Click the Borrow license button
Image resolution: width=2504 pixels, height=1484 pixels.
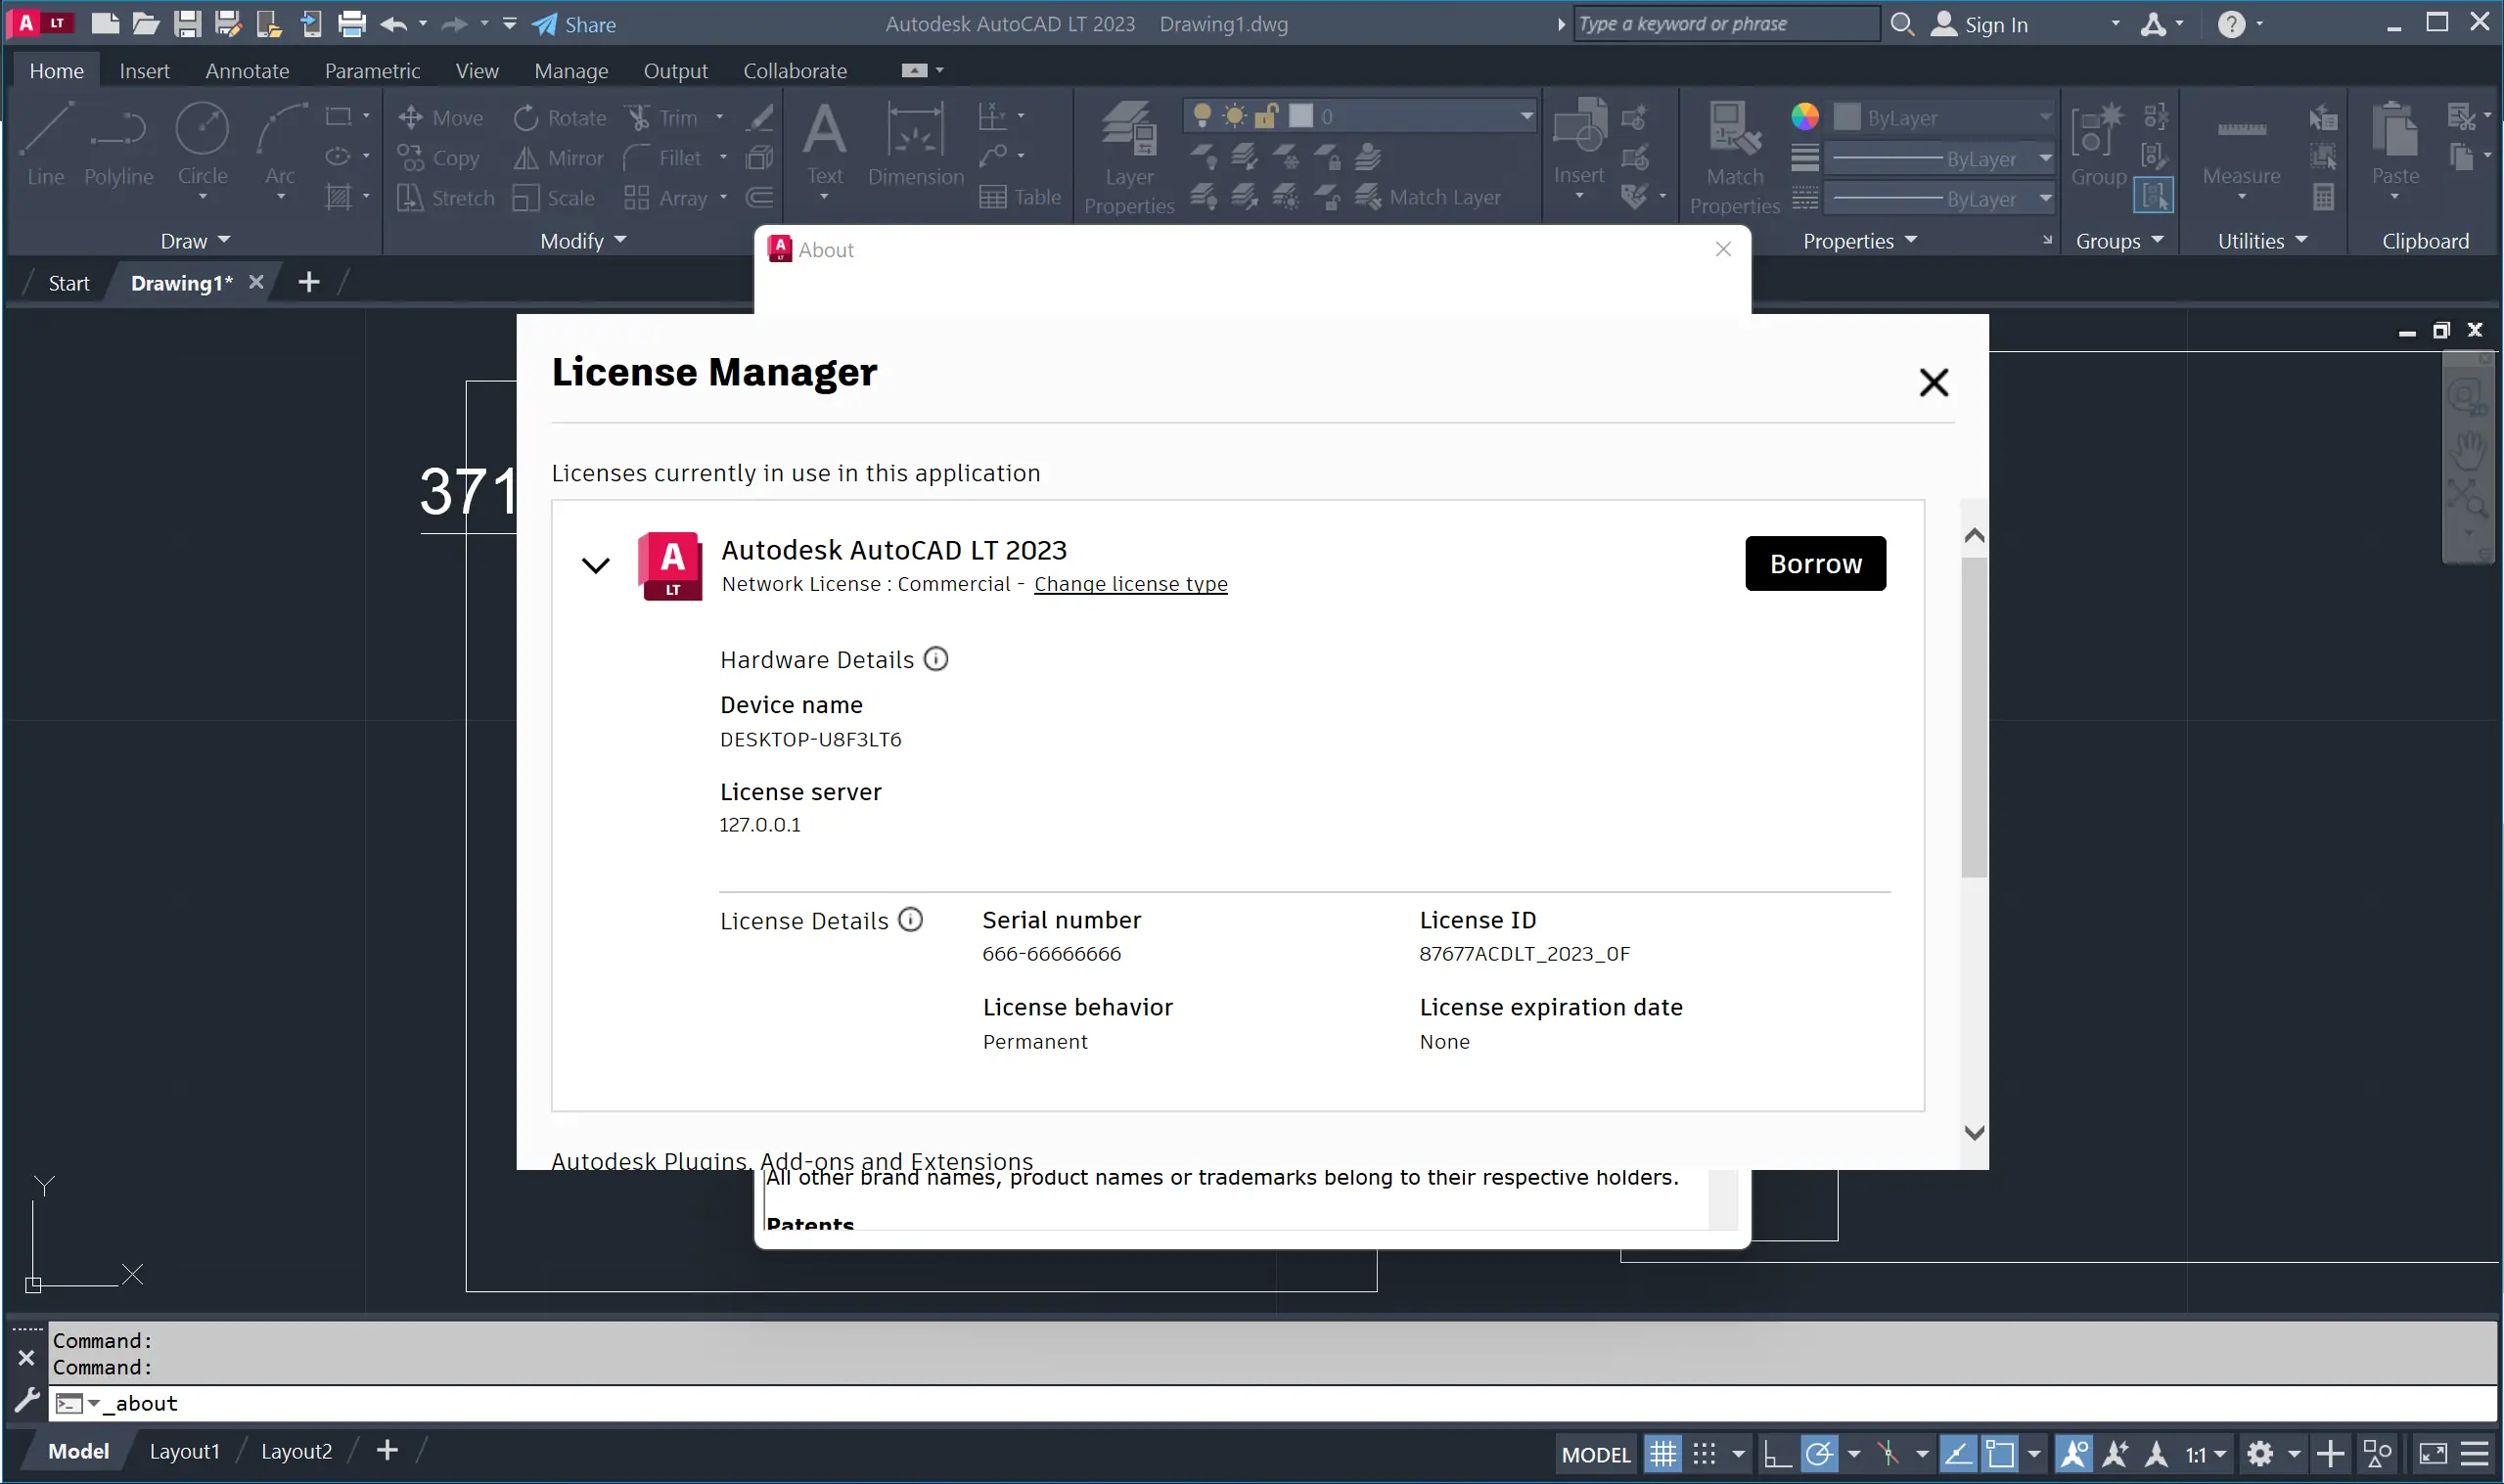1814,564
